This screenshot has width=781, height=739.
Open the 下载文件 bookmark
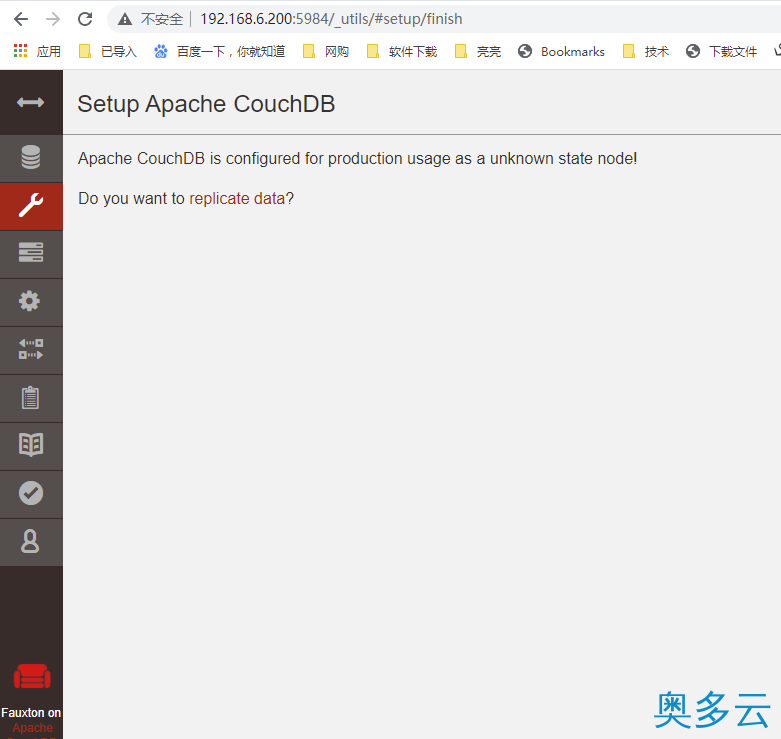point(722,51)
